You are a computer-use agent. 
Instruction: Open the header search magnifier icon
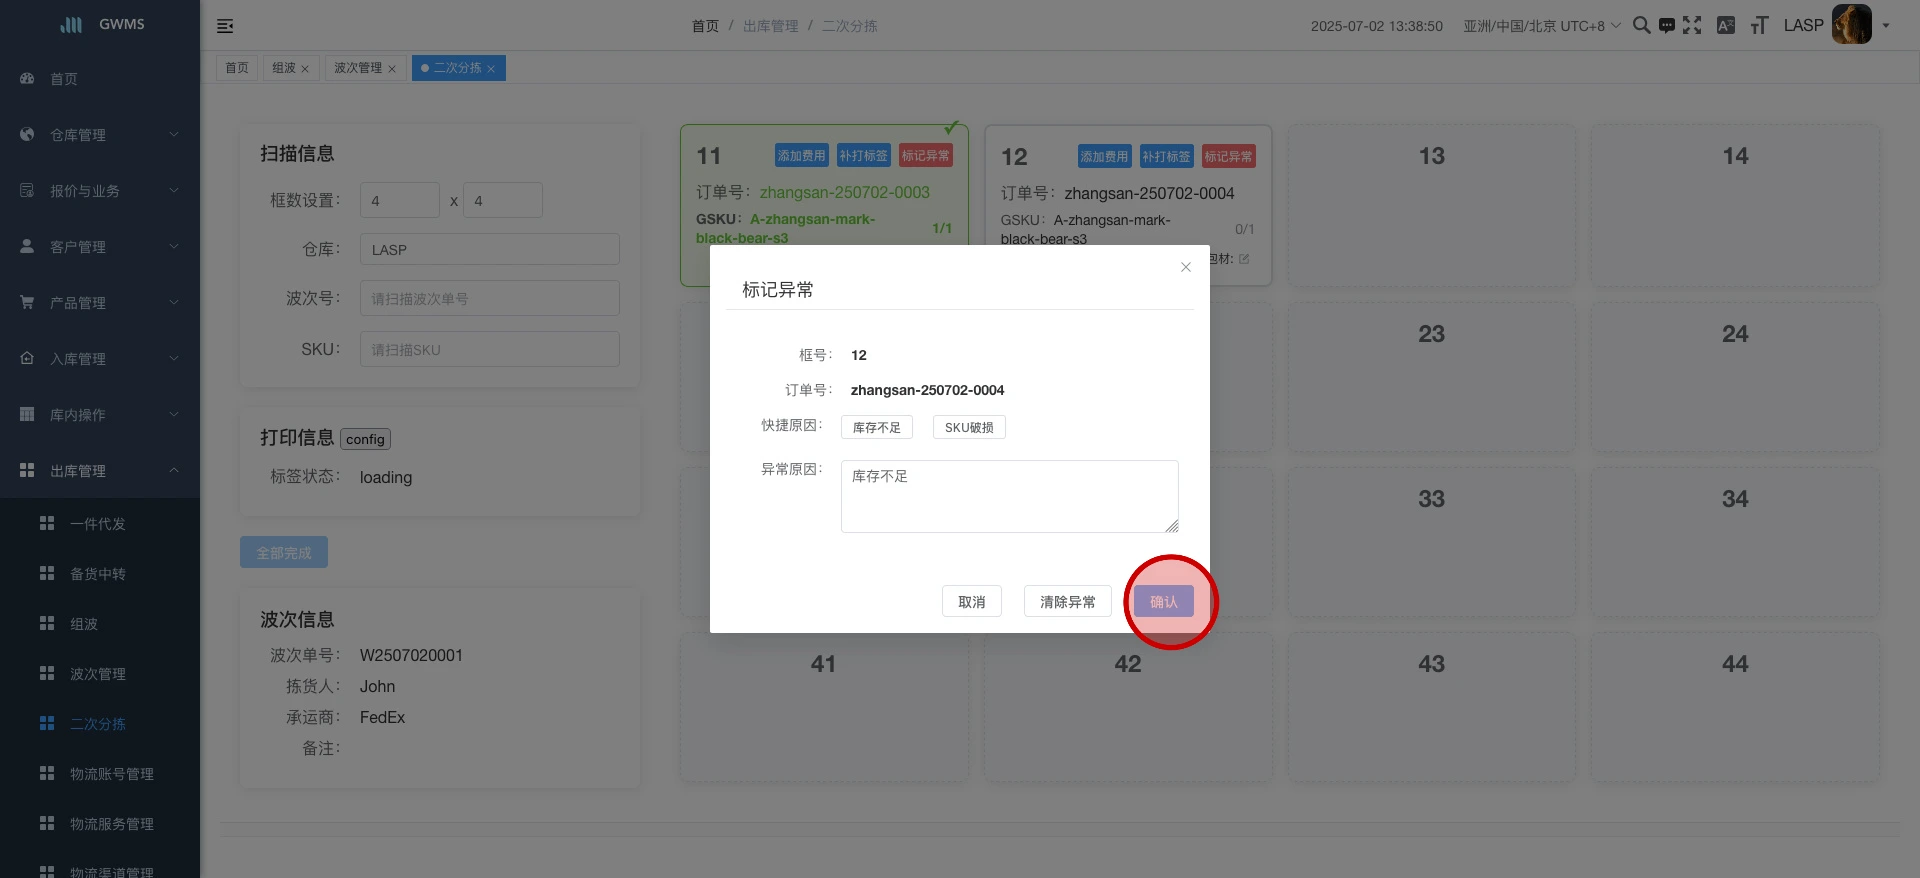point(1641,25)
